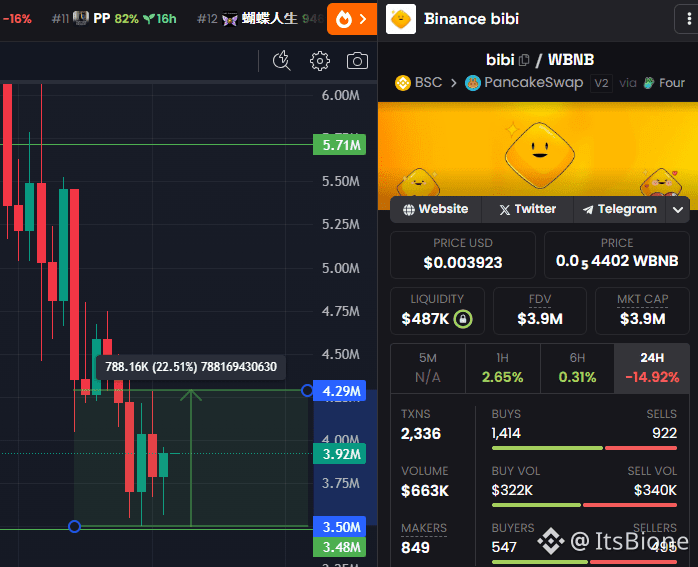Select the 1H timeframe tab
This screenshot has height=567, width=698.
503,368
